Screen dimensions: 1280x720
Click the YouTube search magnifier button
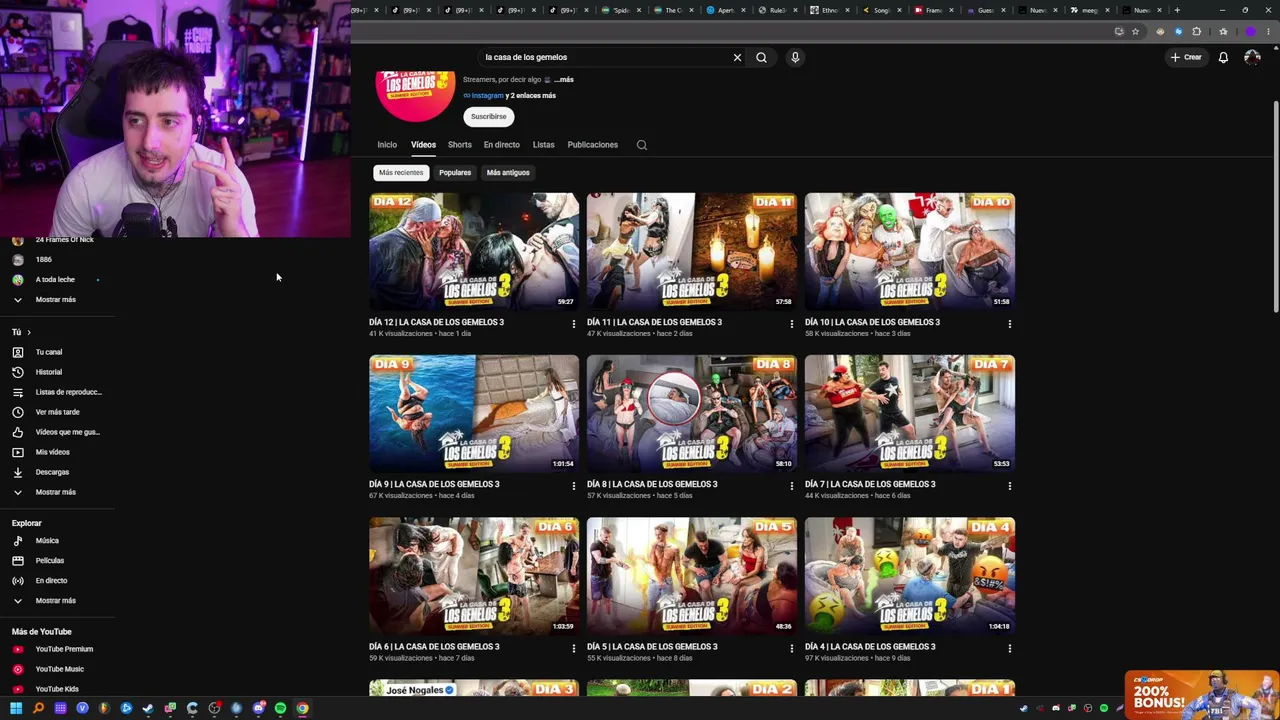click(761, 57)
